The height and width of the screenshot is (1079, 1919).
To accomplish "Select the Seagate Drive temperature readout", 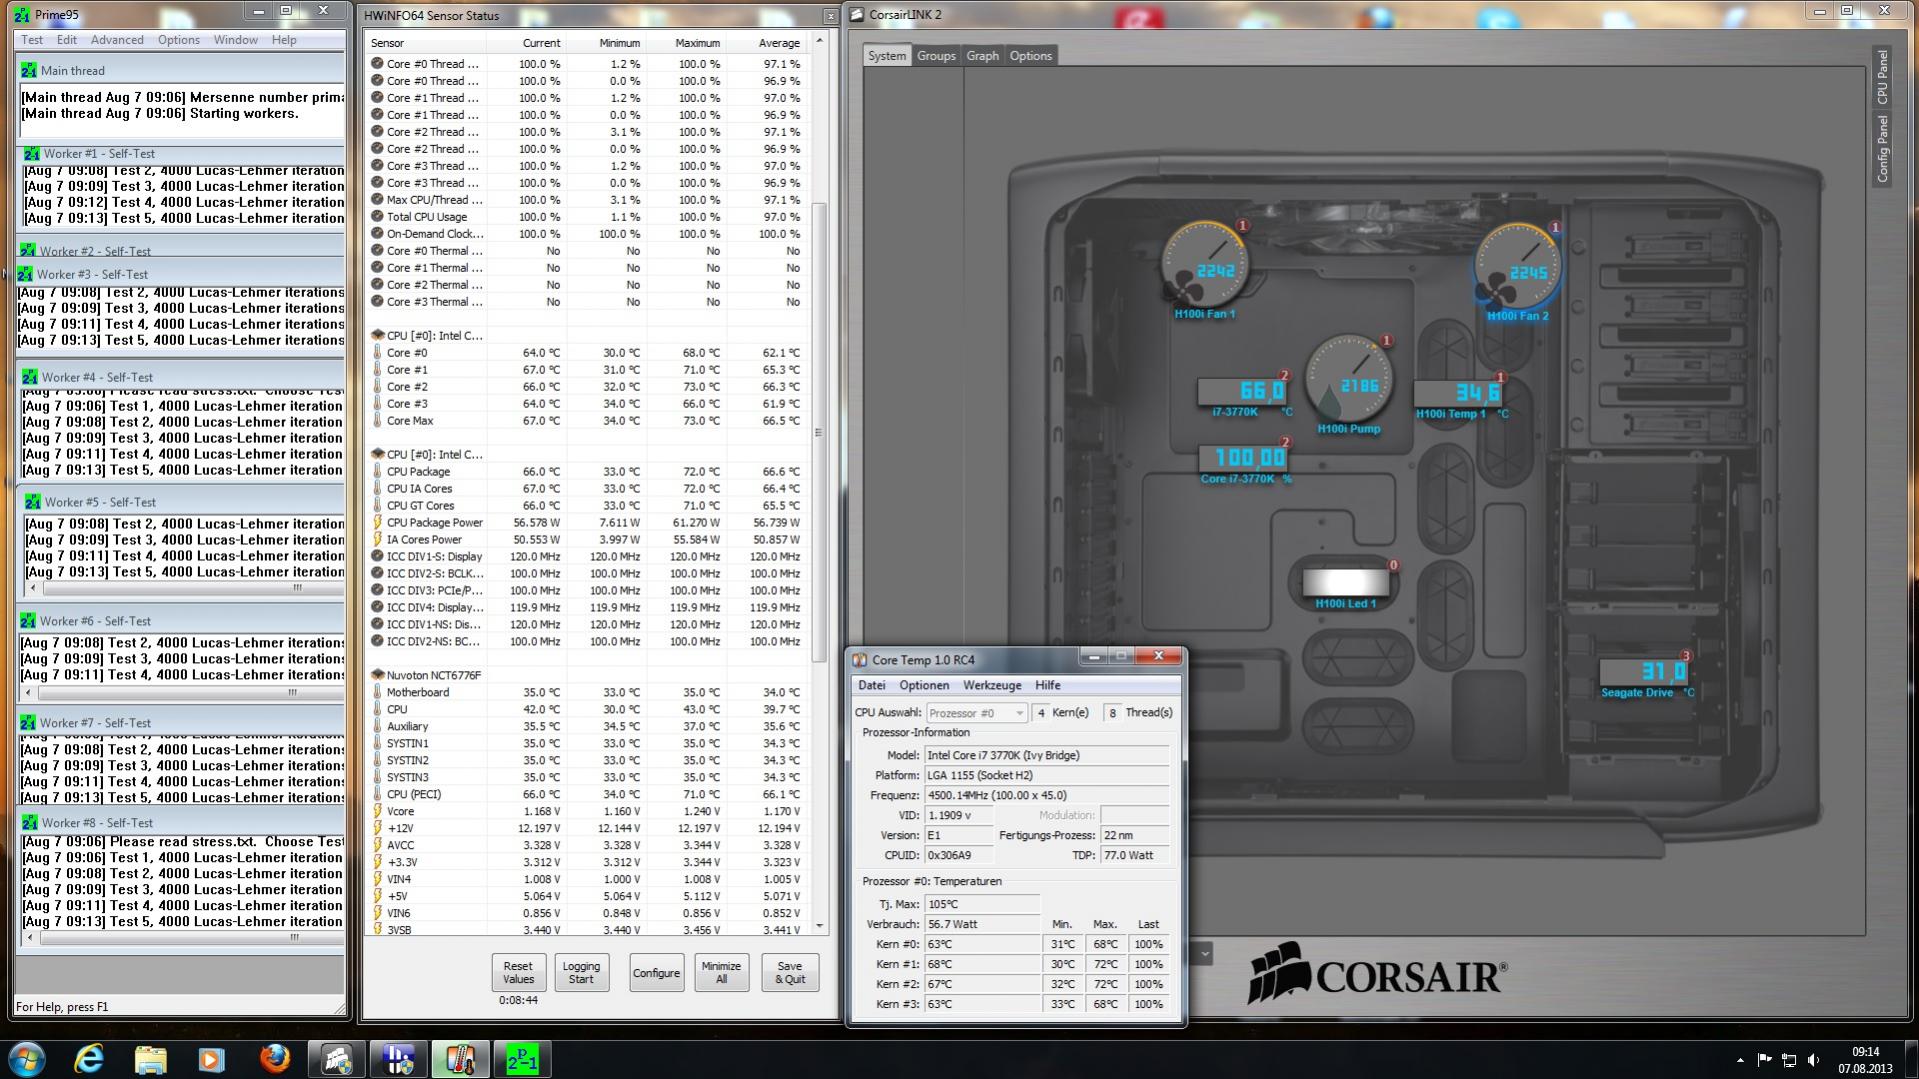I will point(1644,672).
